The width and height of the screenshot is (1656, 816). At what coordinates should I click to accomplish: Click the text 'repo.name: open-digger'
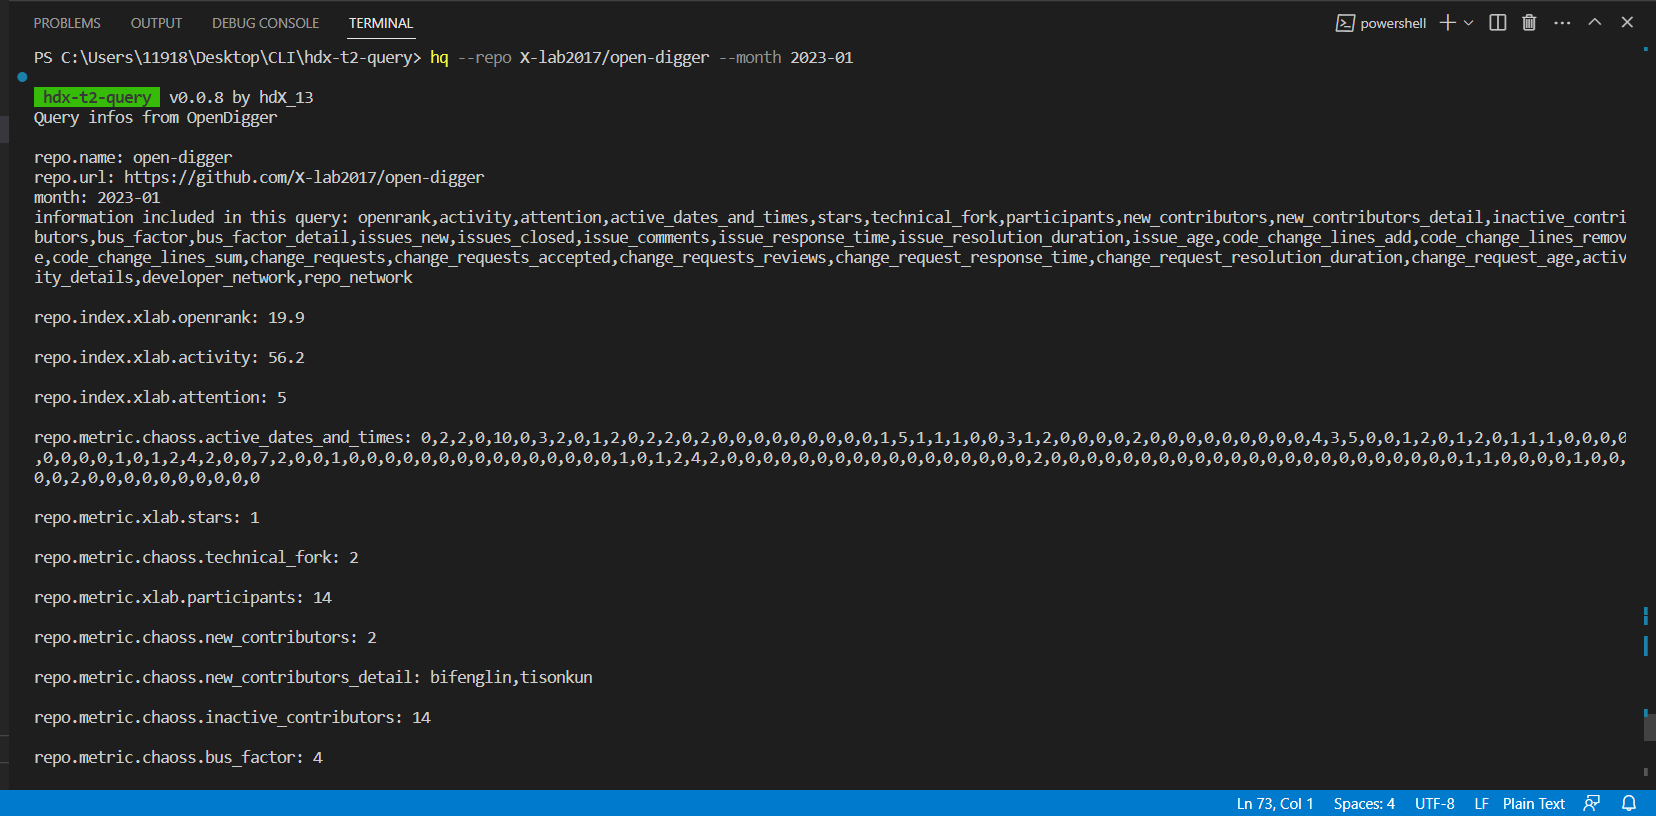133,157
